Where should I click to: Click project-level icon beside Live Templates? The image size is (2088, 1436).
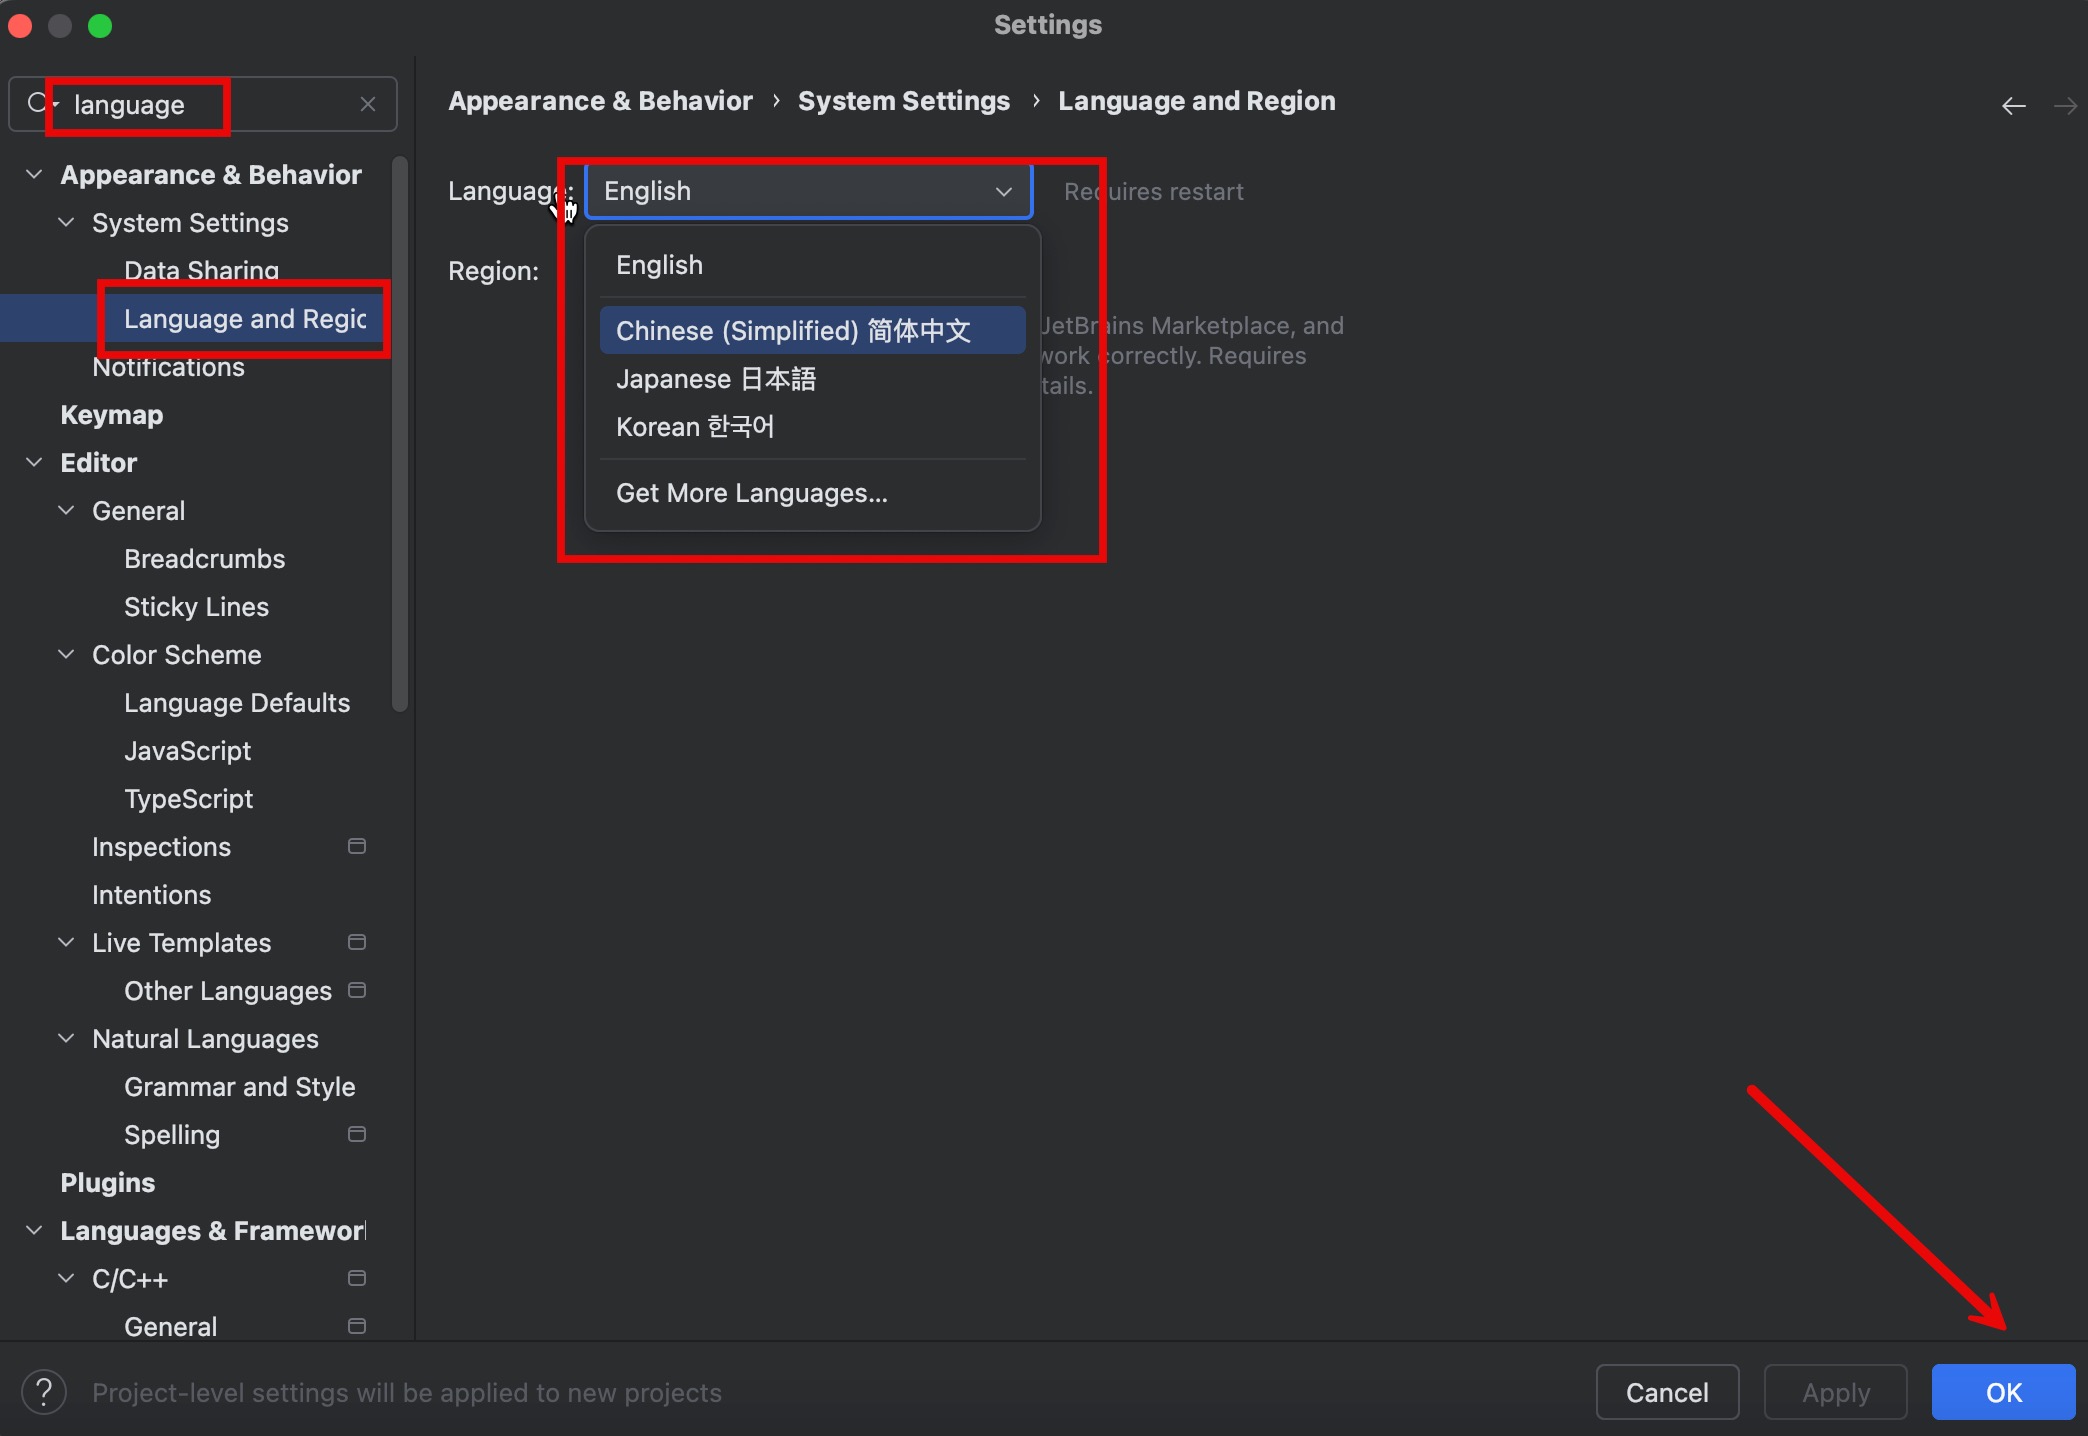pos(356,942)
